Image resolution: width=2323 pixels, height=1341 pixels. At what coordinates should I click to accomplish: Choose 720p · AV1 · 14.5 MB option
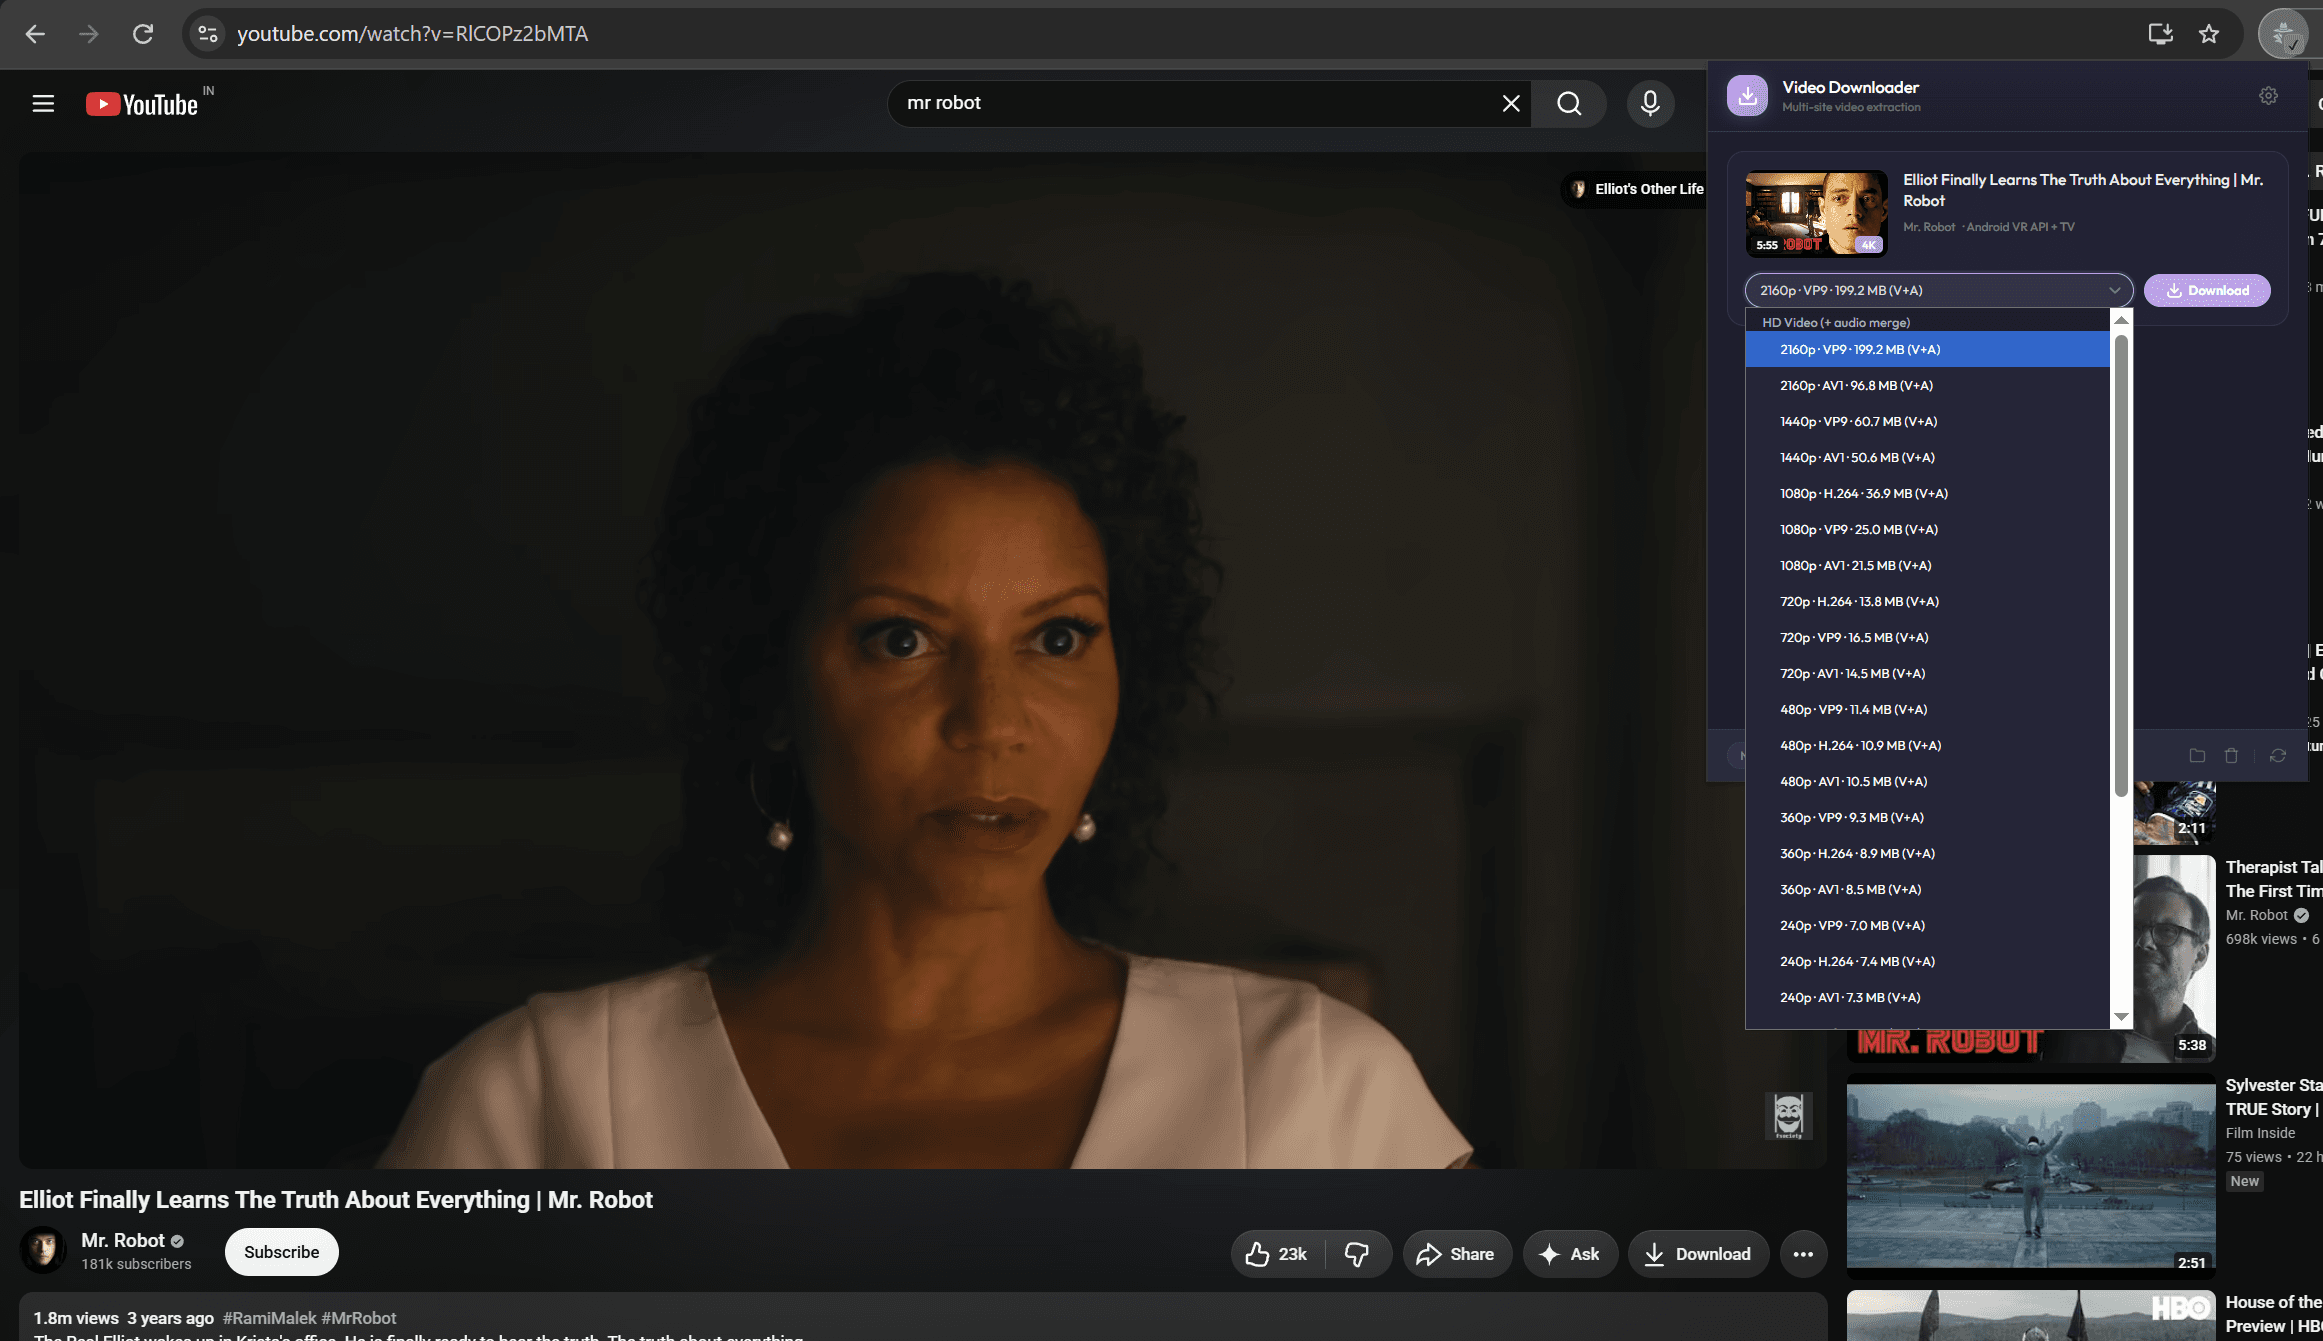(1927, 673)
